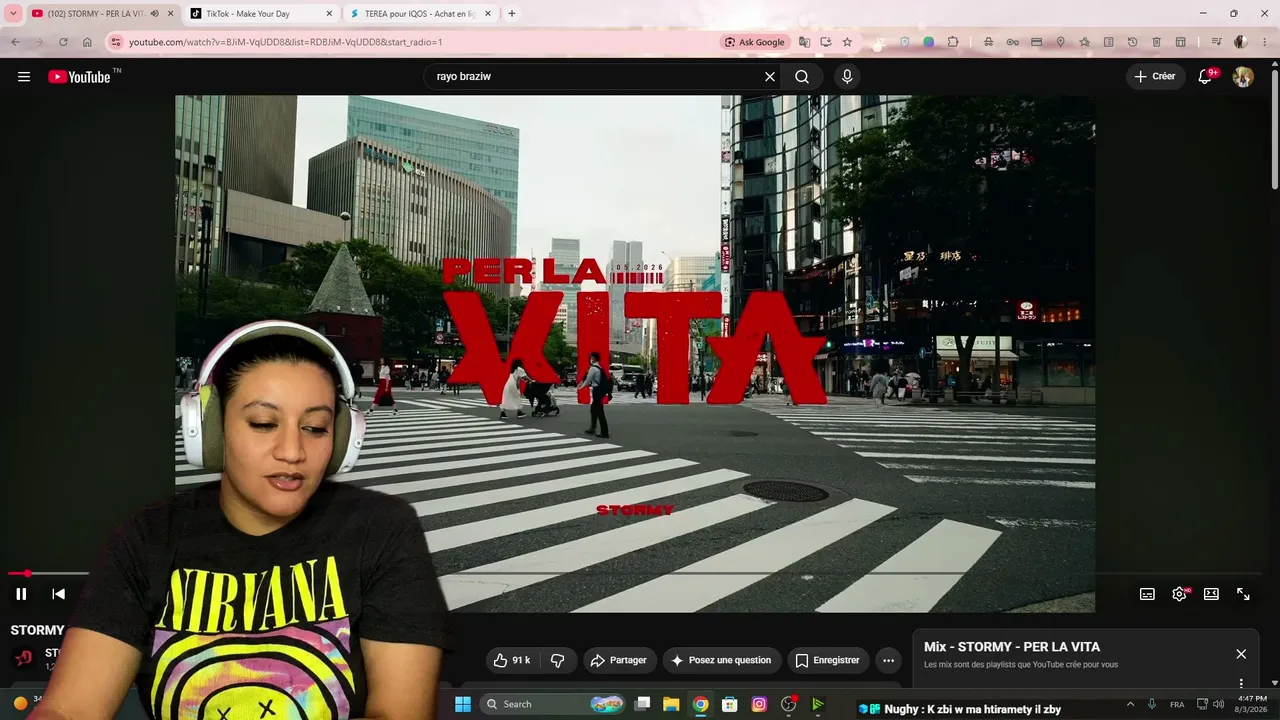This screenshot has width=1280, height=720.
Task: Open Microsoft Store from the taskbar
Action: (x=730, y=704)
